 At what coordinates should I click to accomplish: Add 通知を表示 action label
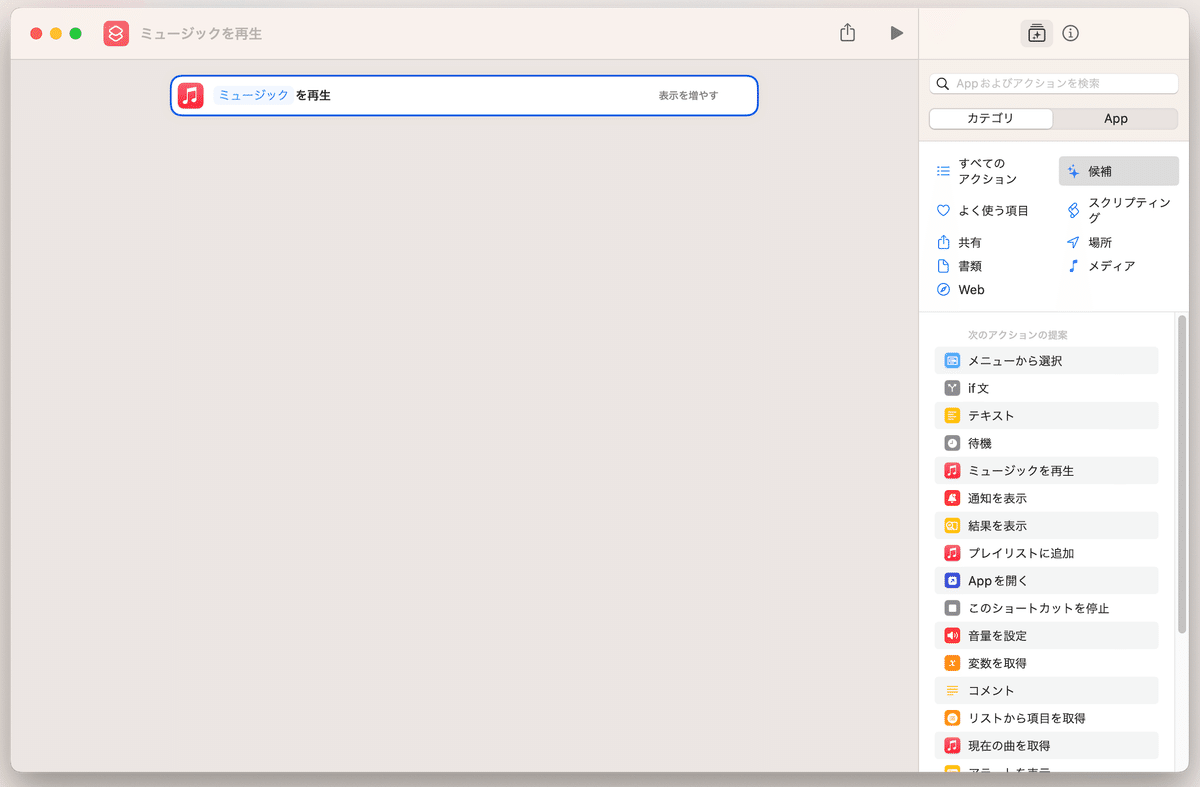[x=997, y=498]
